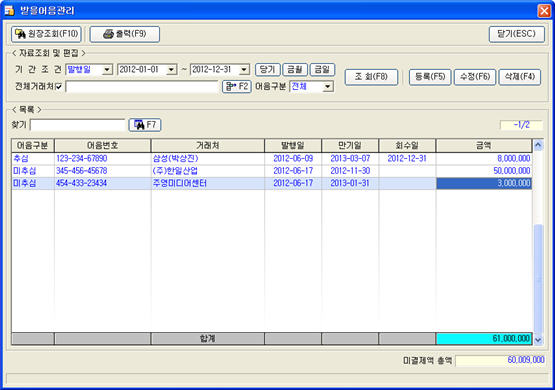This screenshot has width=555, height=390.
Task: Click the total cell 61,000,000
Action: pyautogui.click(x=484, y=339)
